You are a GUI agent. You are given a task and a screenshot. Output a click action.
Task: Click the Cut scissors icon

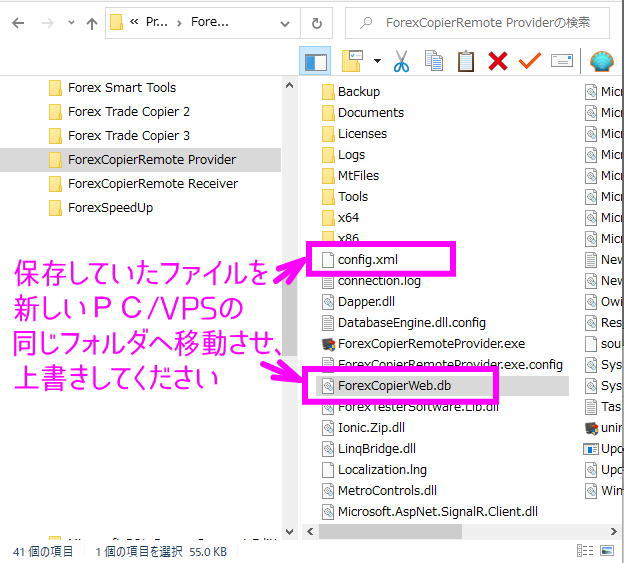(x=401, y=61)
